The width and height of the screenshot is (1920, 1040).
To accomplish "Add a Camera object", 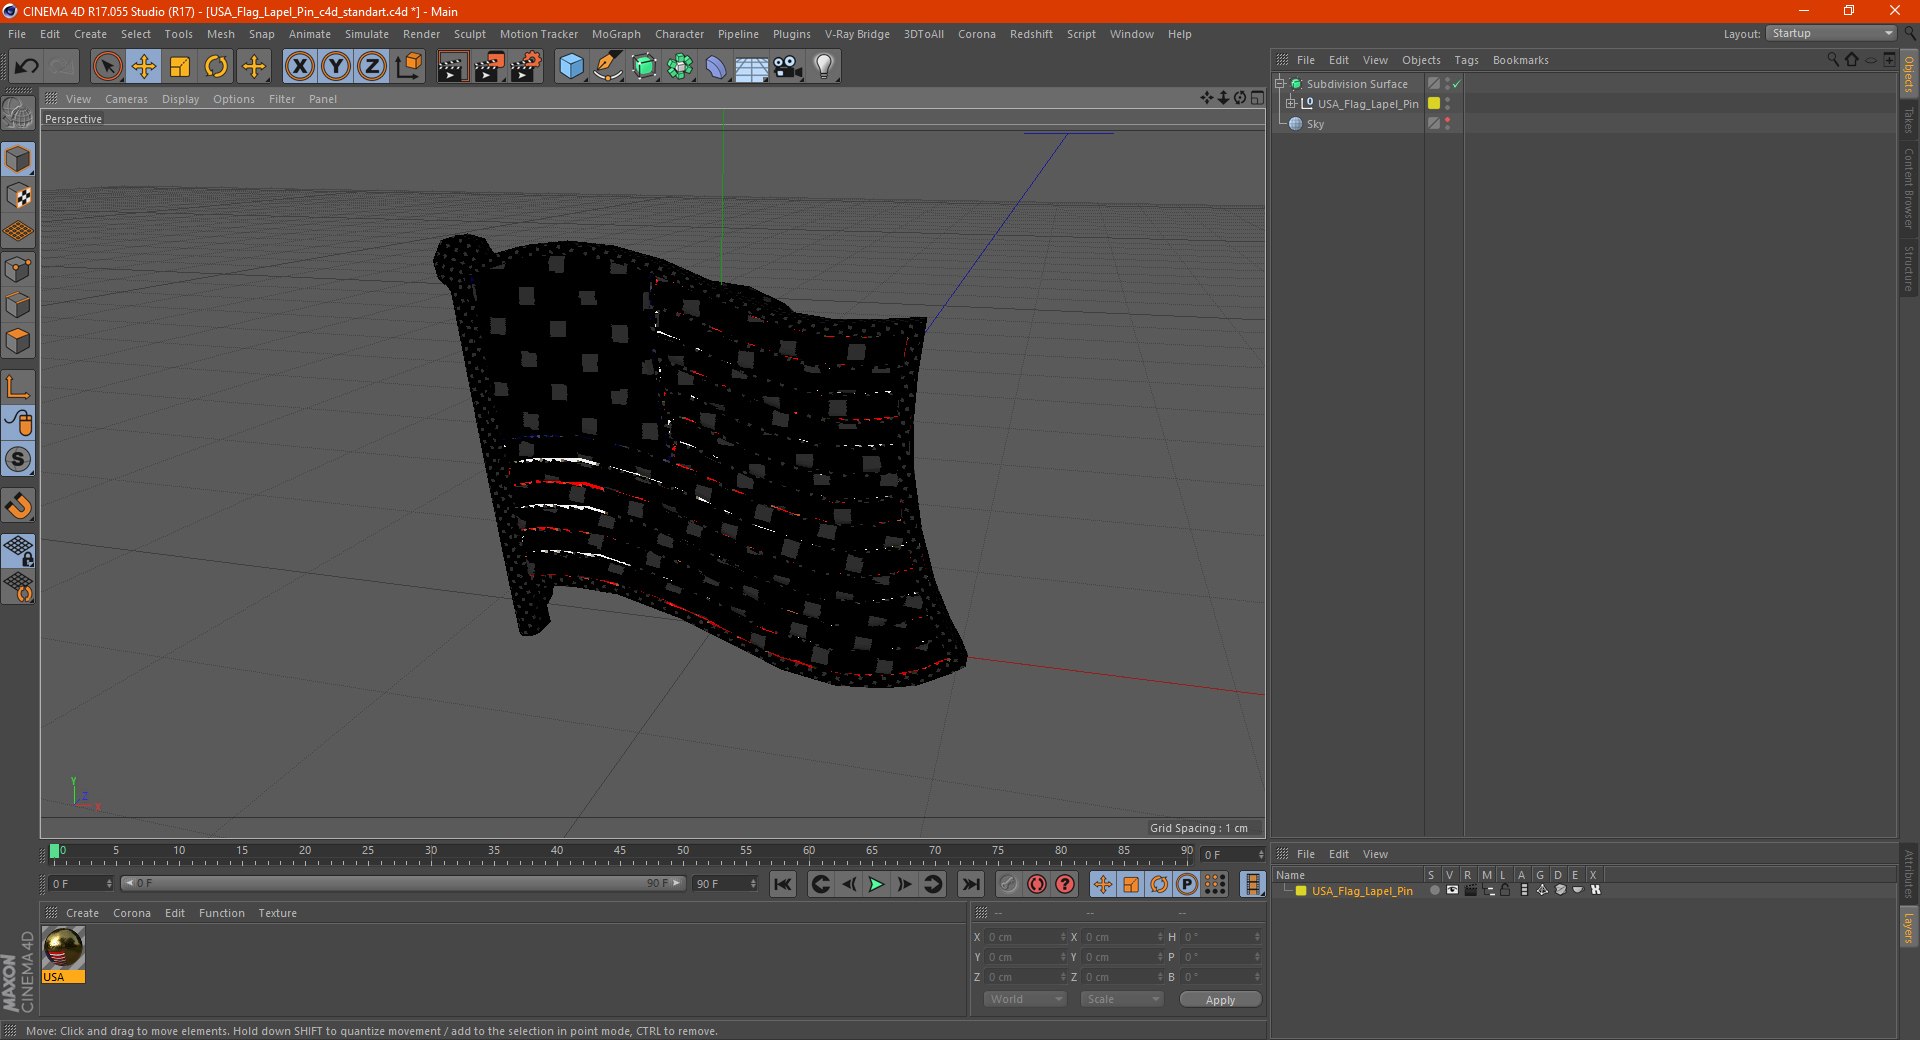I will point(787,67).
